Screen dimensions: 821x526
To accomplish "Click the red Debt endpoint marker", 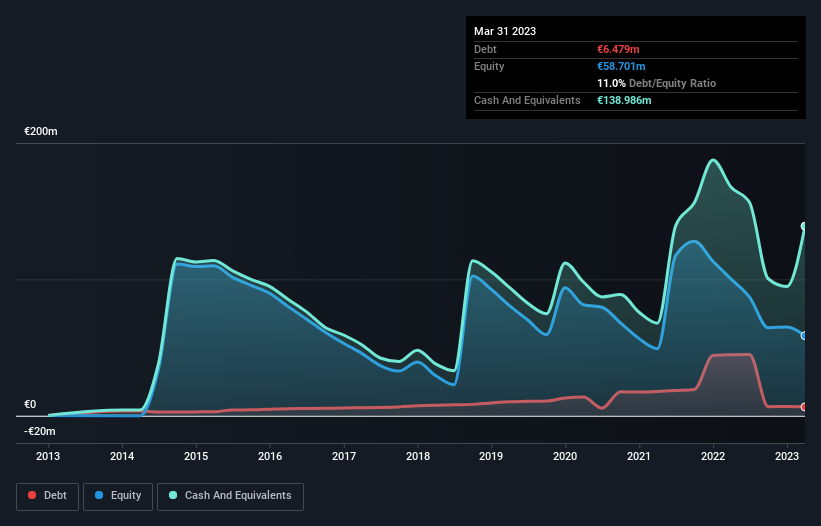I will (x=804, y=407).
